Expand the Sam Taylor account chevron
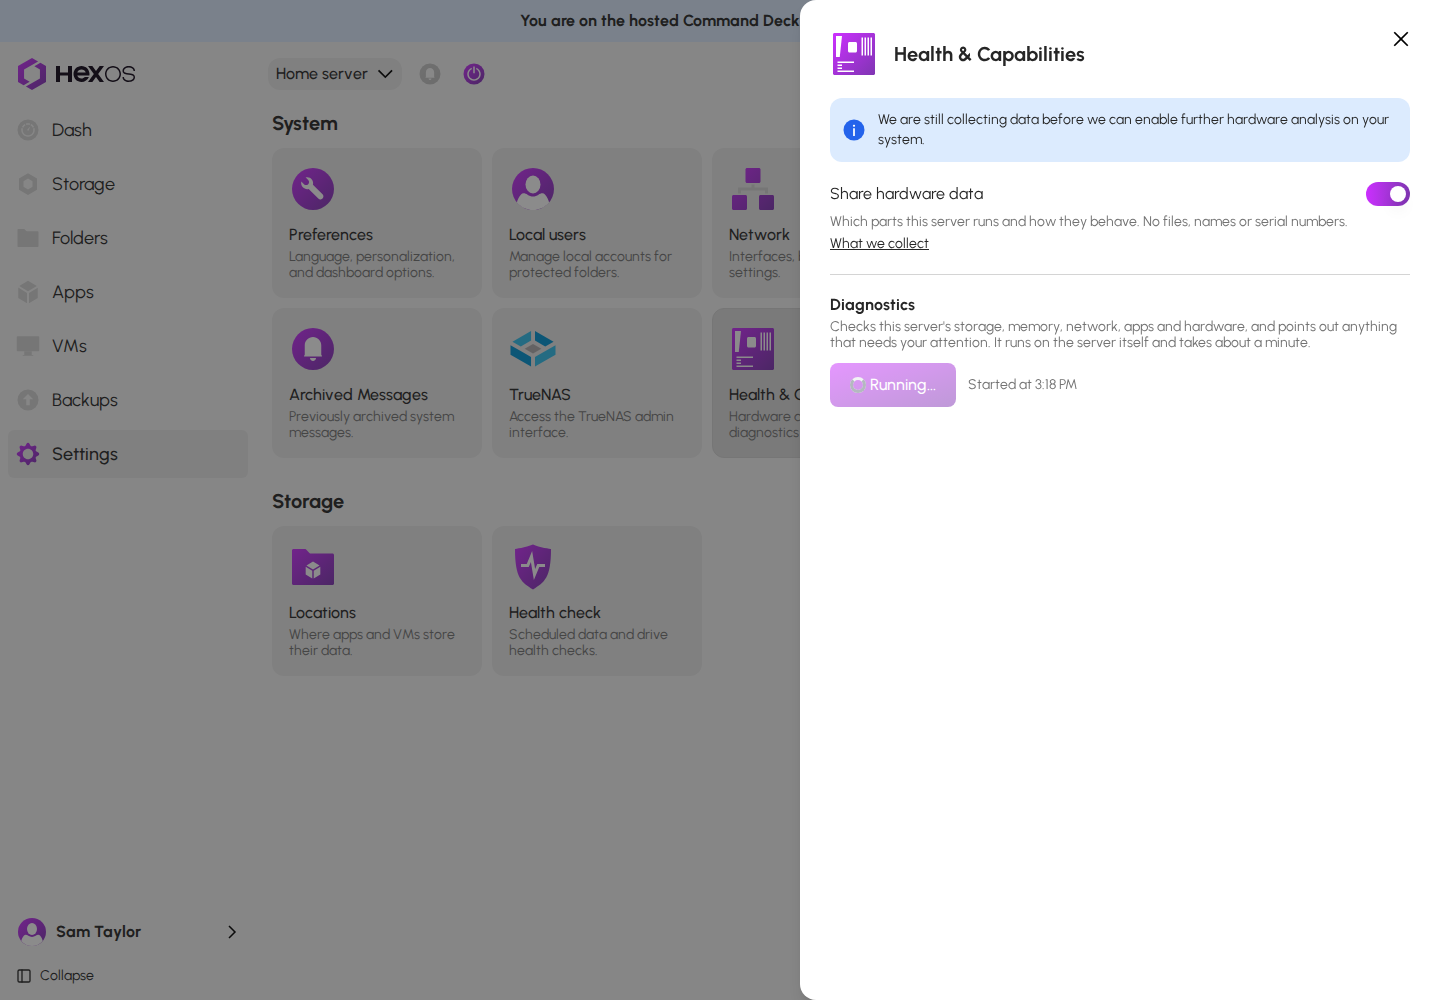1440x1000 pixels. click(x=232, y=932)
